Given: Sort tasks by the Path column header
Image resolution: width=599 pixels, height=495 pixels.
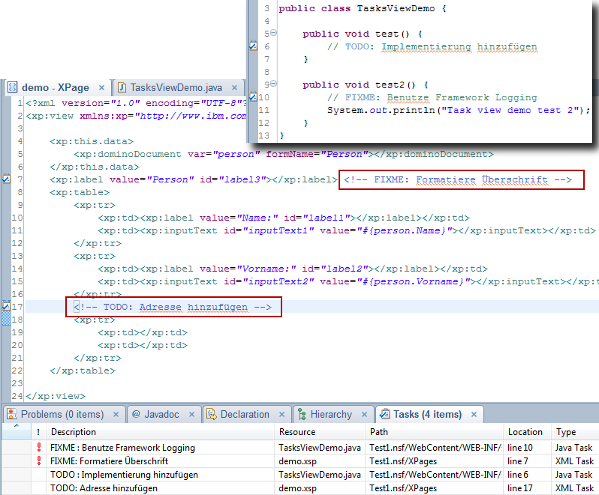Looking at the screenshot, I should [434, 432].
